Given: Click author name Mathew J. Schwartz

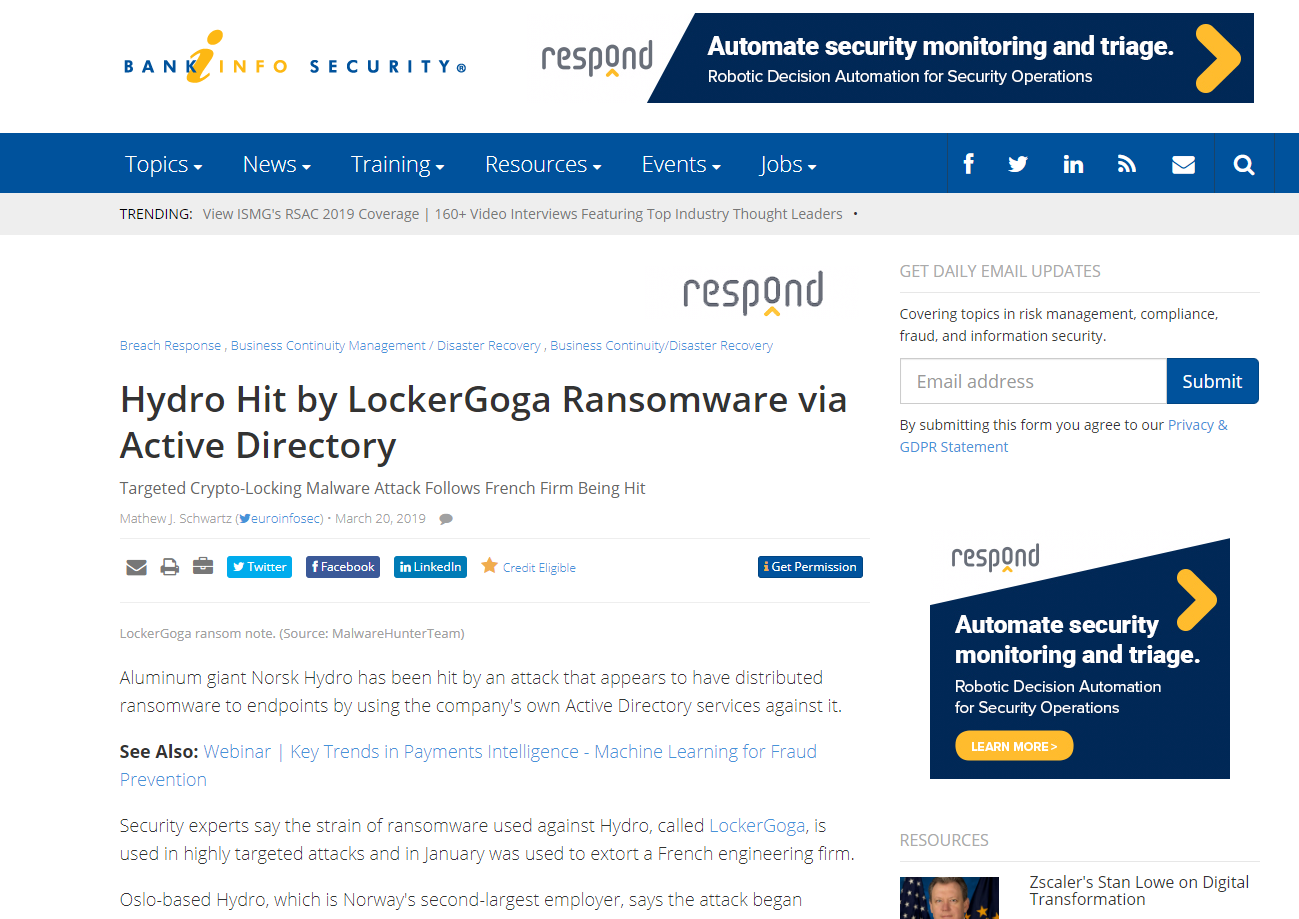Looking at the screenshot, I should pyautogui.click(x=176, y=519).
